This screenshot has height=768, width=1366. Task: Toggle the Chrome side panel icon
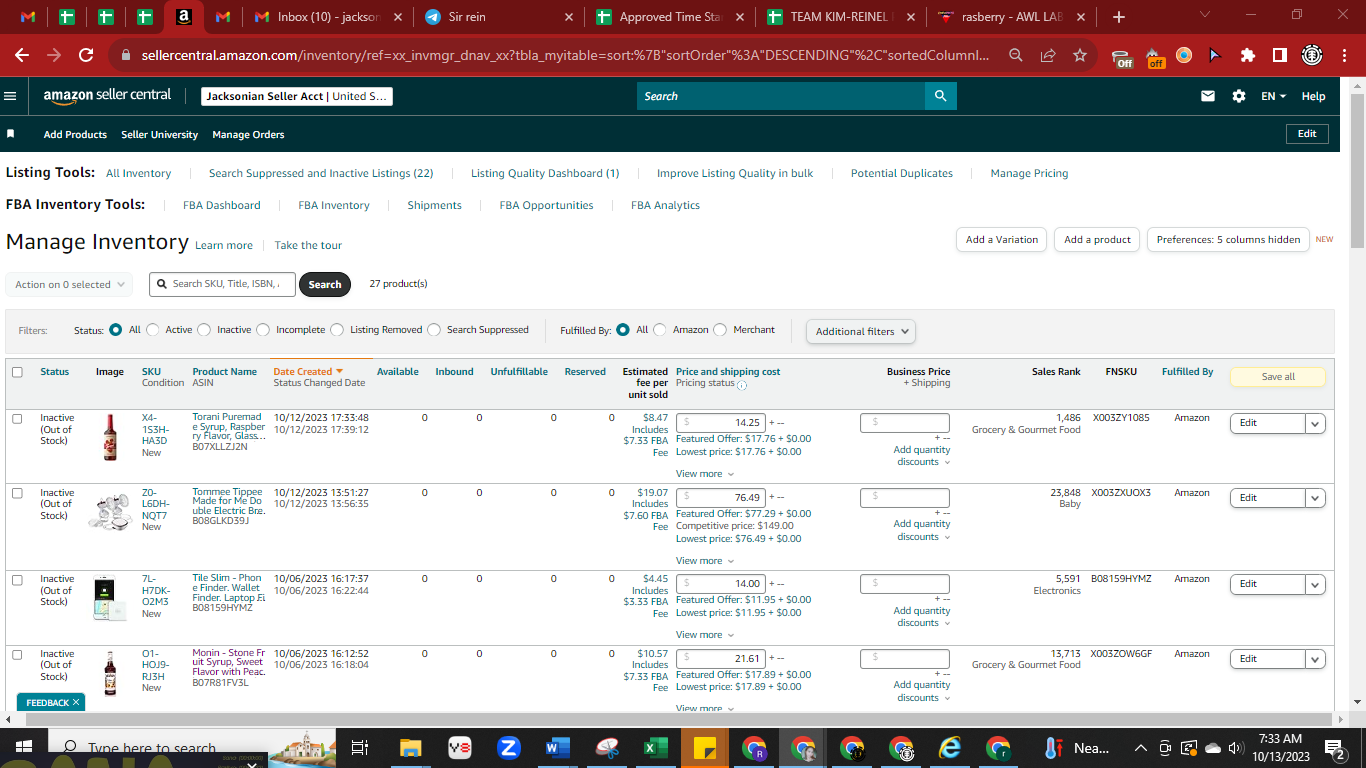pyautogui.click(x=1280, y=55)
